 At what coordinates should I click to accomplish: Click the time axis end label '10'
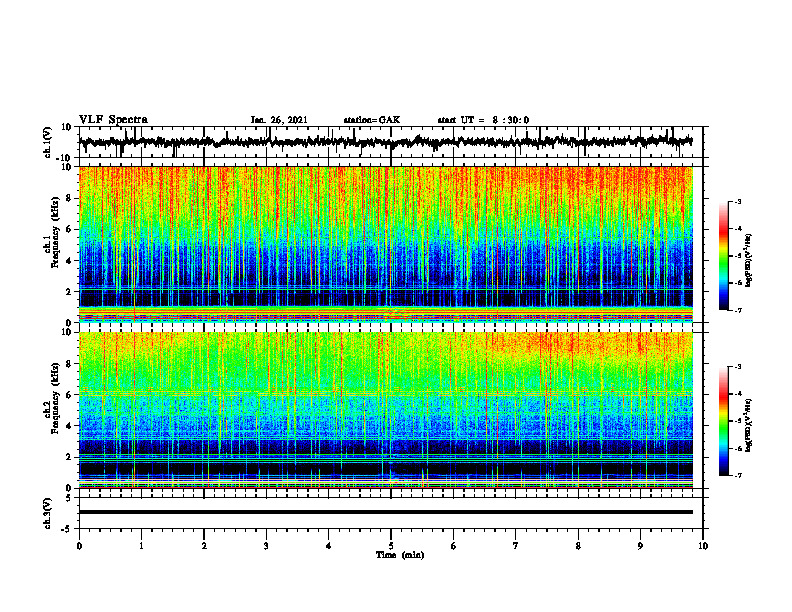tap(703, 546)
